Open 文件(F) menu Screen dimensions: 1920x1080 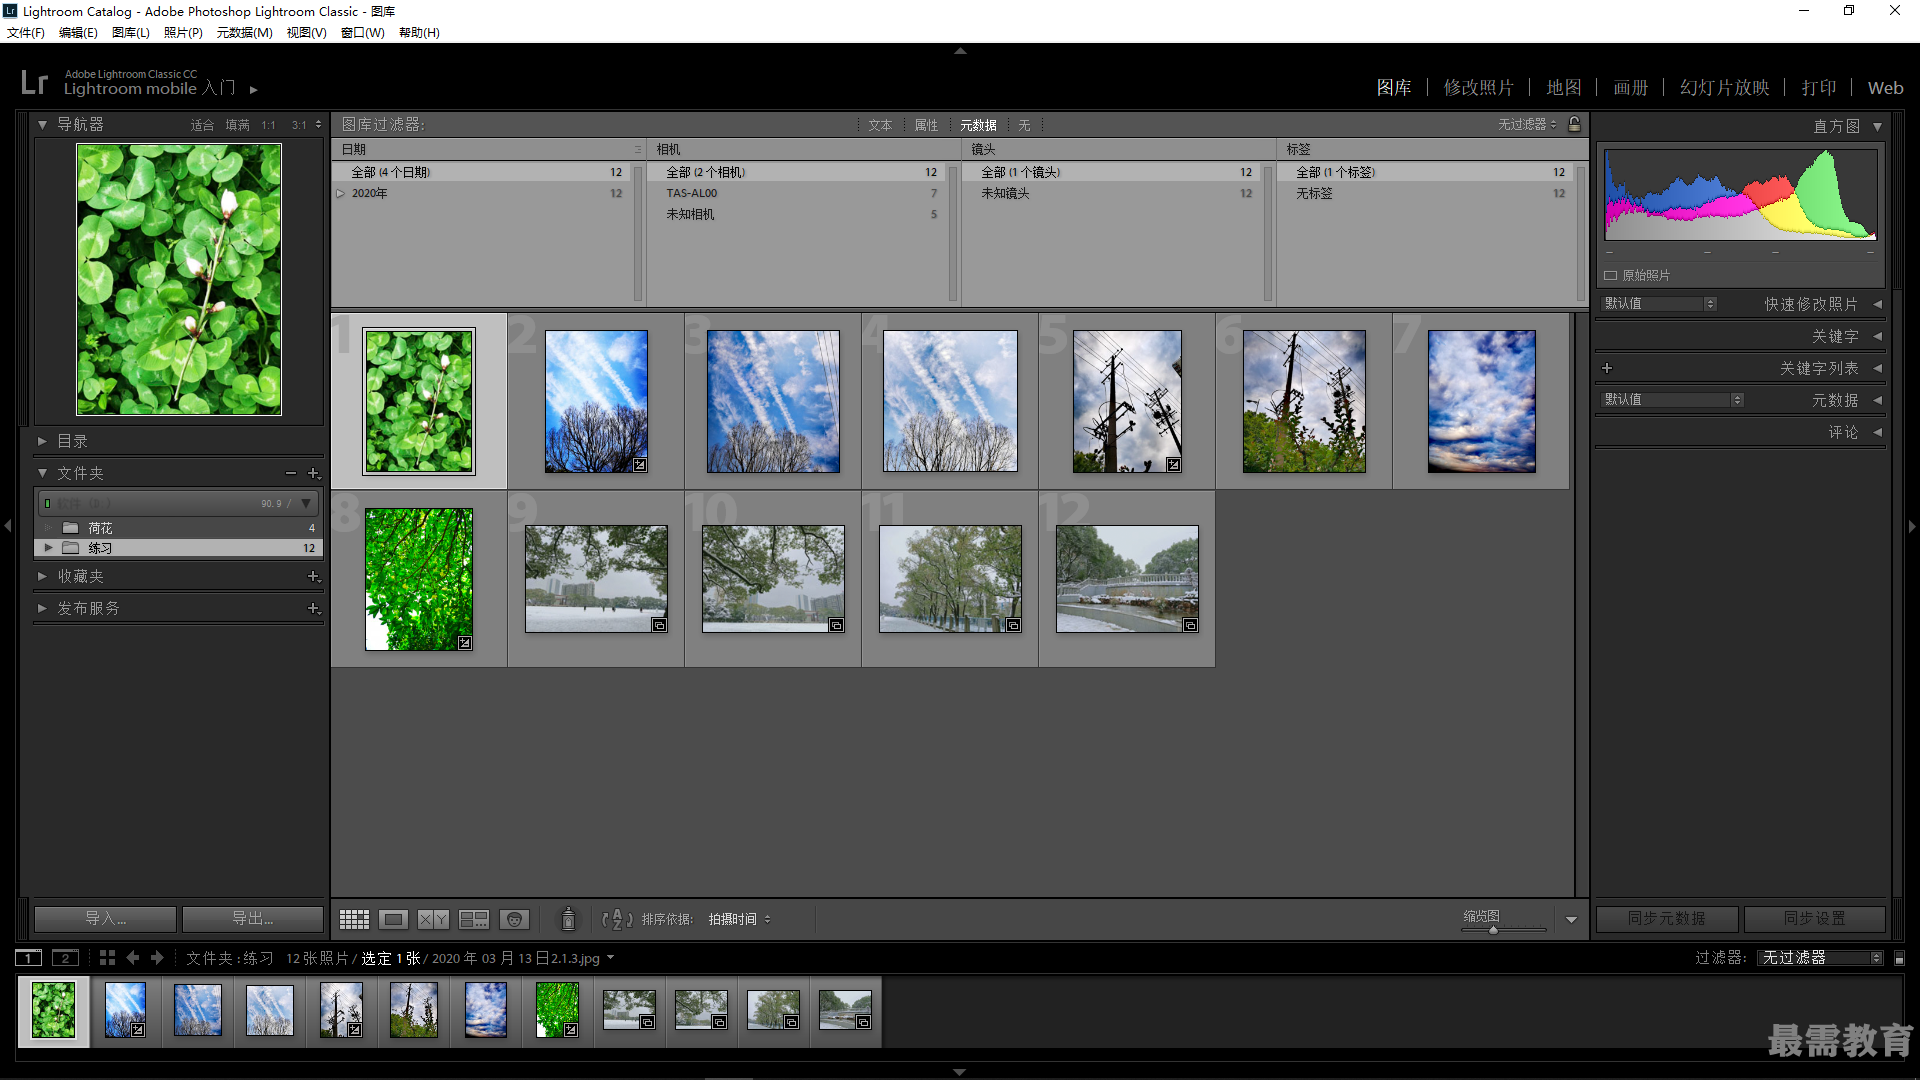click(26, 33)
